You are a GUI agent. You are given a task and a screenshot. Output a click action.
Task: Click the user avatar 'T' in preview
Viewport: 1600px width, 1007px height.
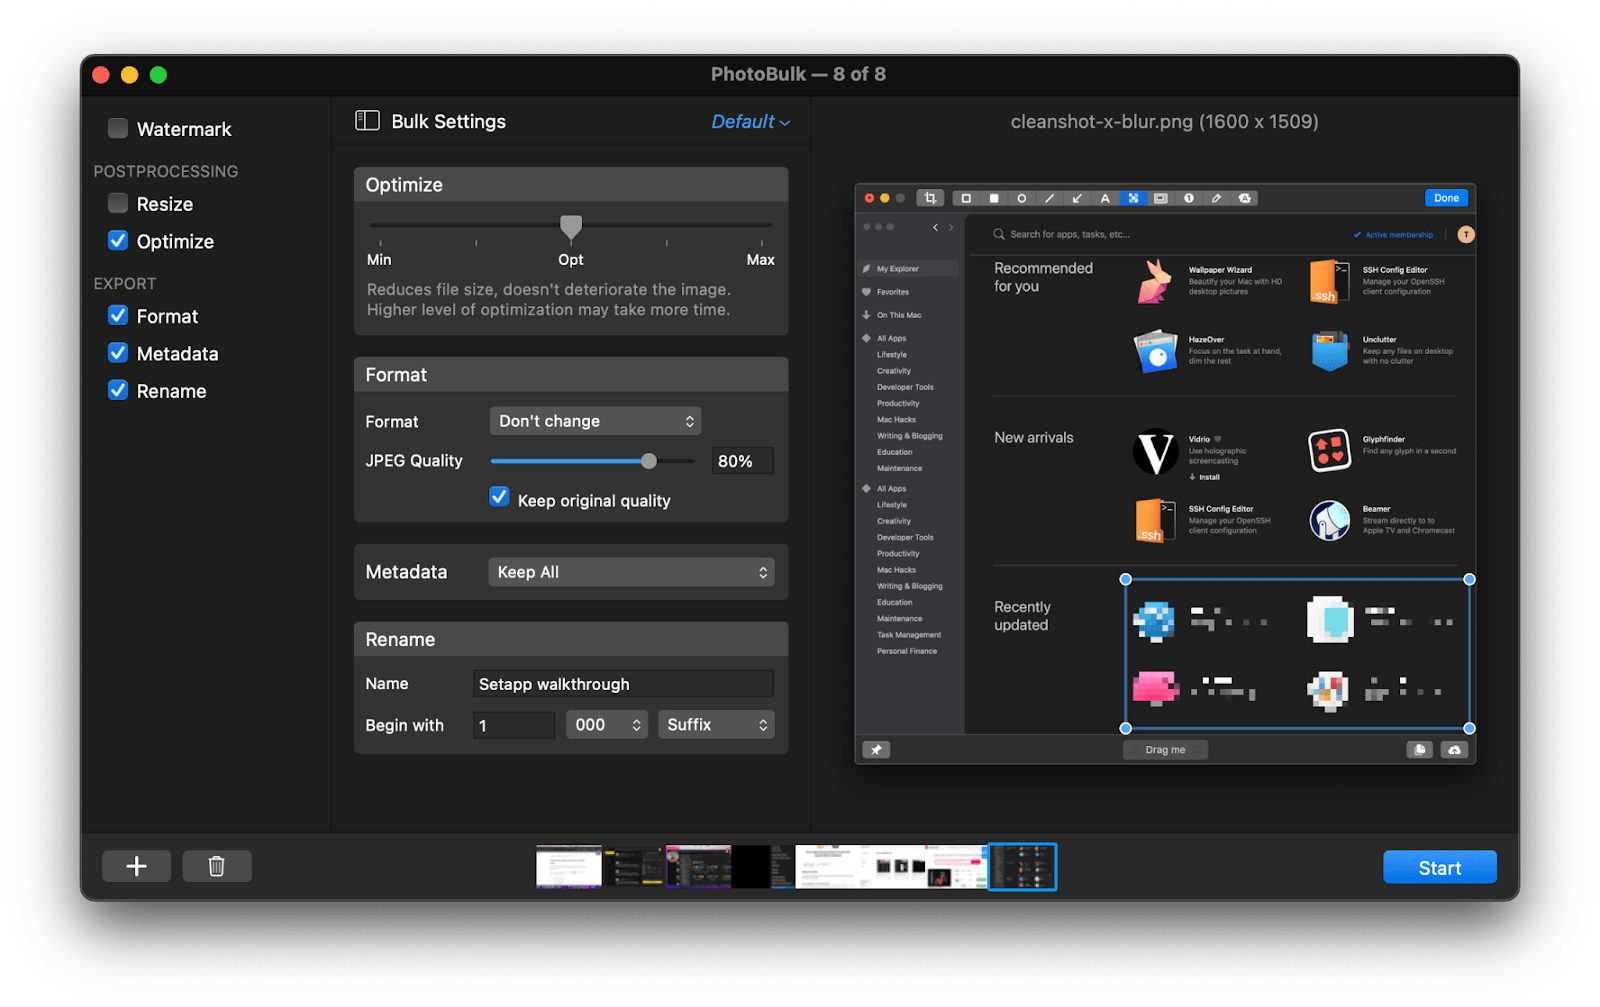[1465, 234]
